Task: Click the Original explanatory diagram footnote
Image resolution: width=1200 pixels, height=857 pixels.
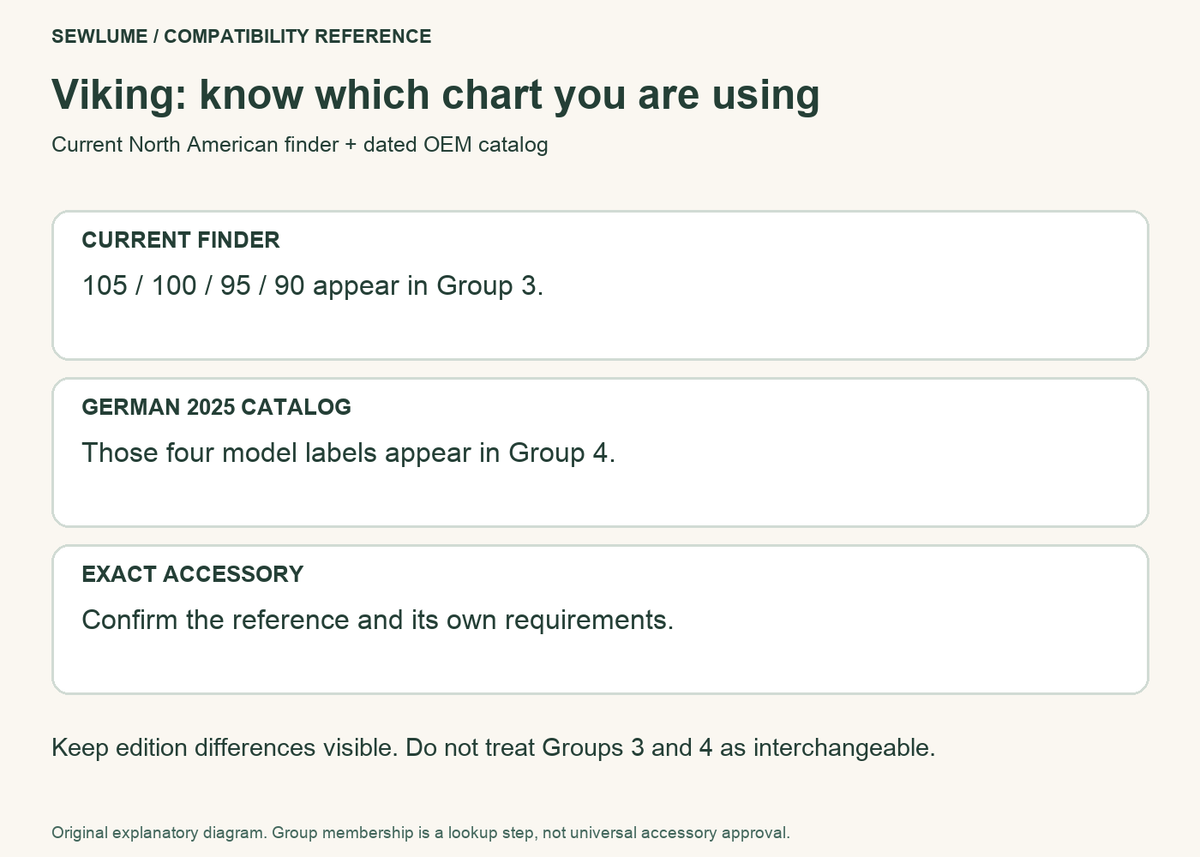Action: coord(420,832)
